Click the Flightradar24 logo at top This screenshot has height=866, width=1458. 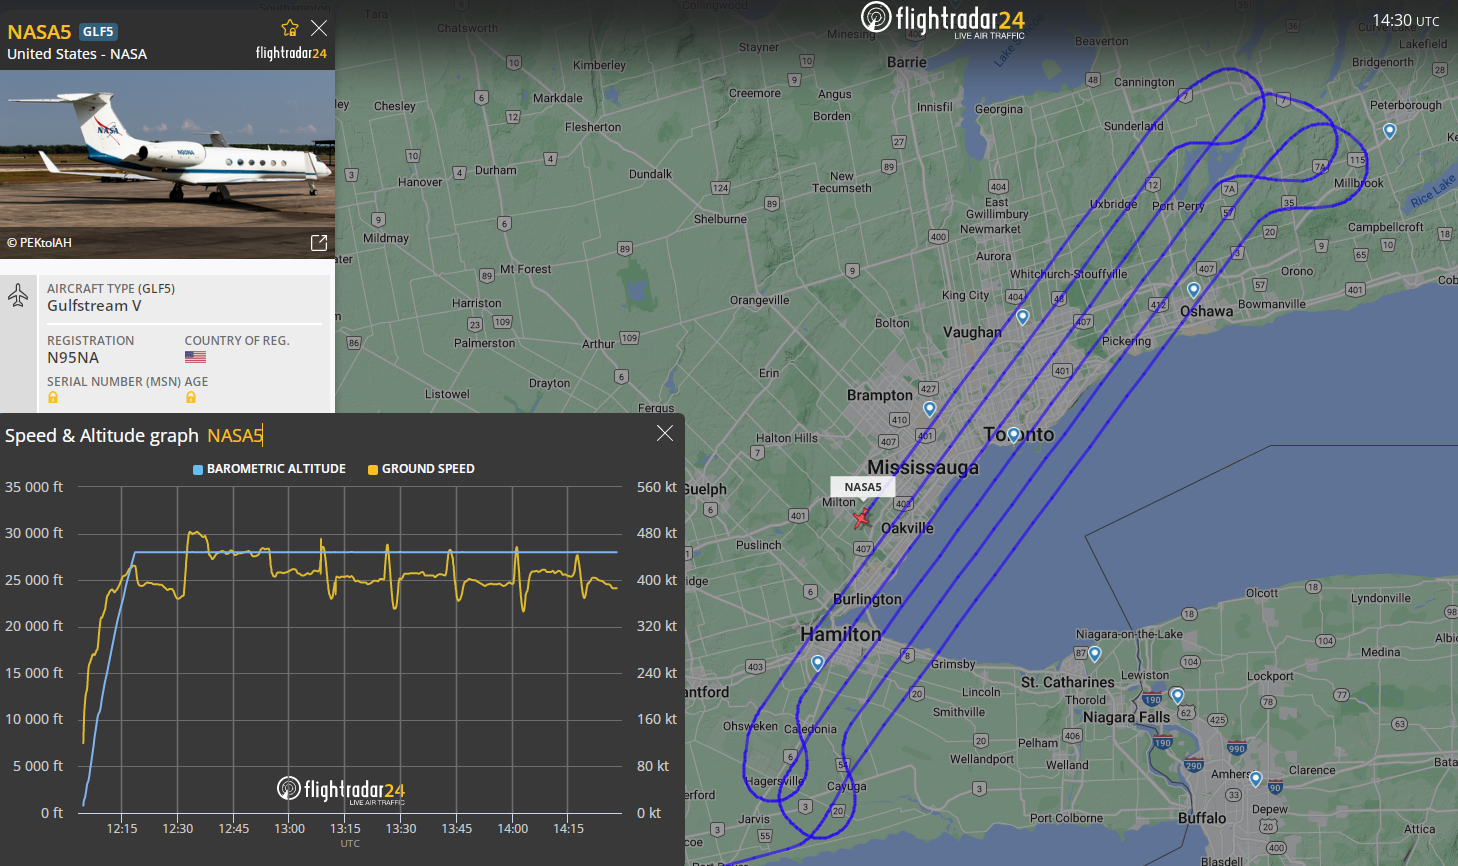pyautogui.click(x=943, y=20)
